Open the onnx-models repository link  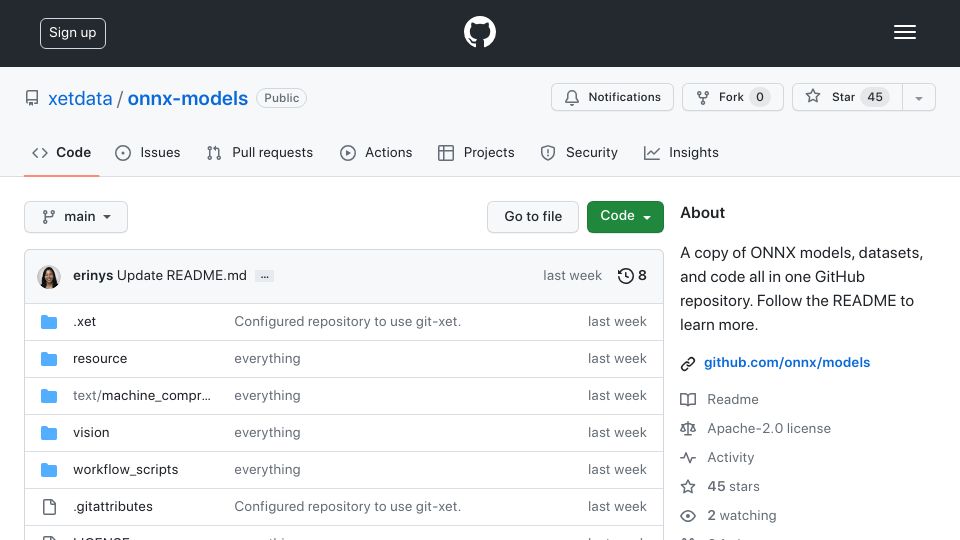[187, 98]
